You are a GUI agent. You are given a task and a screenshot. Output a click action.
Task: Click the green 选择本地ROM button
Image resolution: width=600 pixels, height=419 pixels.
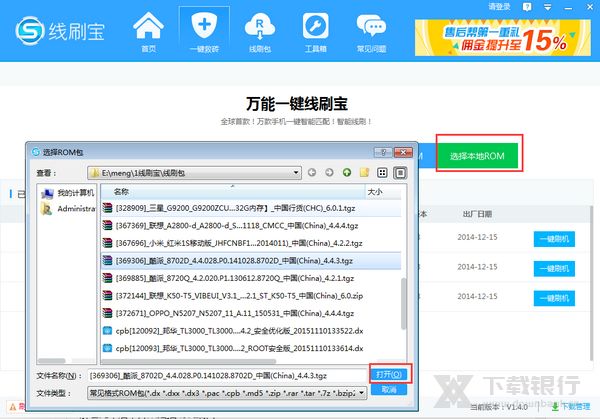[477, 156]
